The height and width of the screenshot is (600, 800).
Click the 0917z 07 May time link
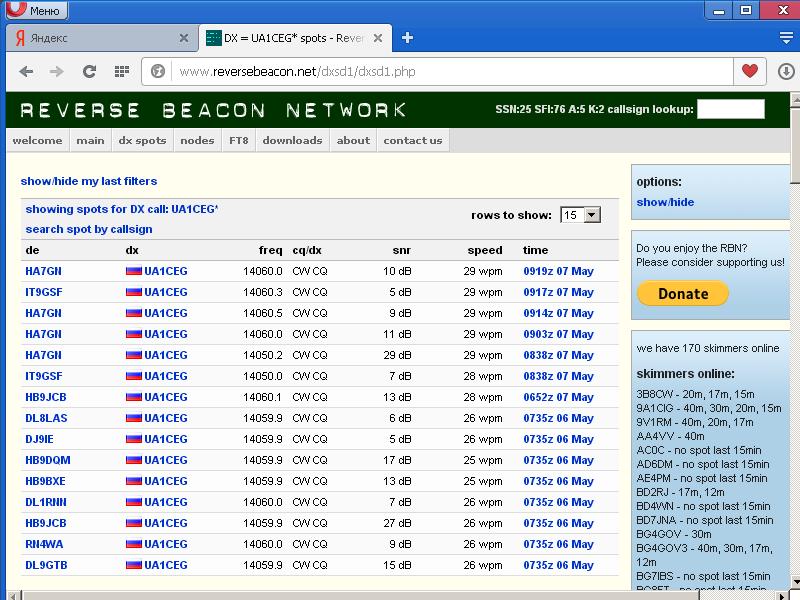coord(559,292)
